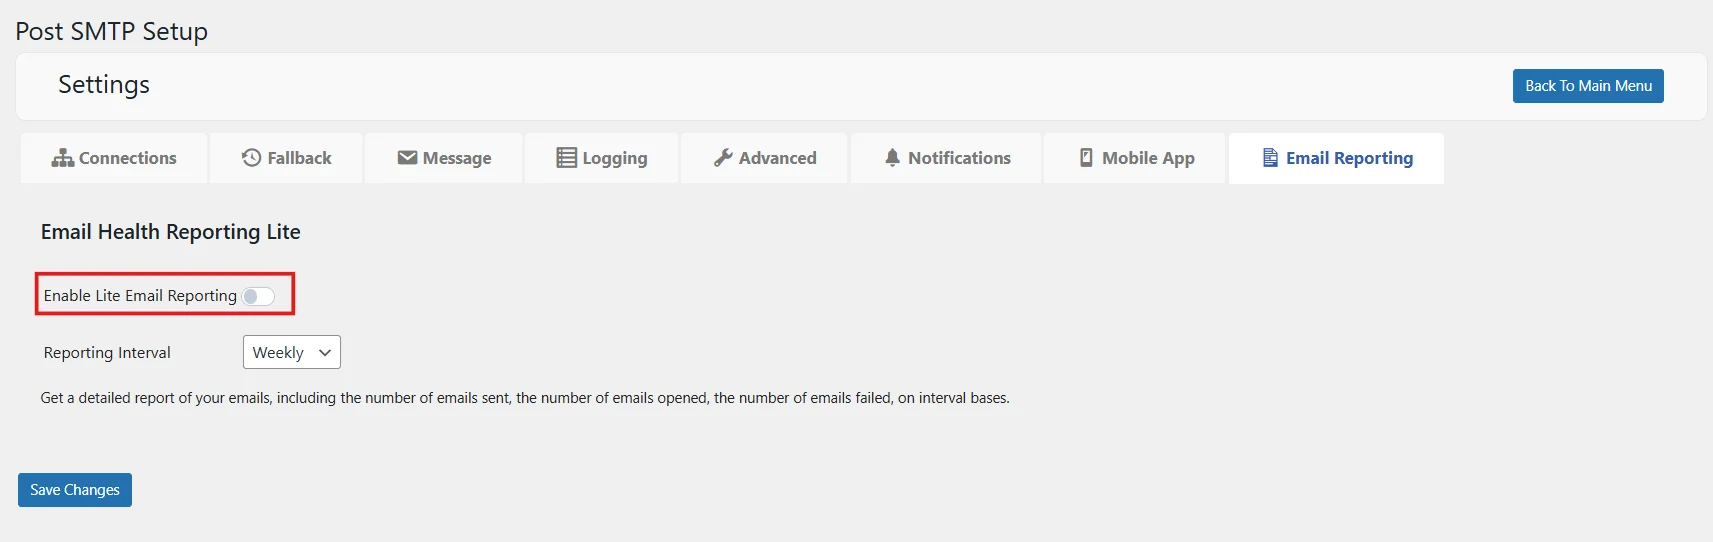Click the Notifications bell icon
Viewport: 1713px width, 542px height.
pyautogui.click(x=892, y=158)
